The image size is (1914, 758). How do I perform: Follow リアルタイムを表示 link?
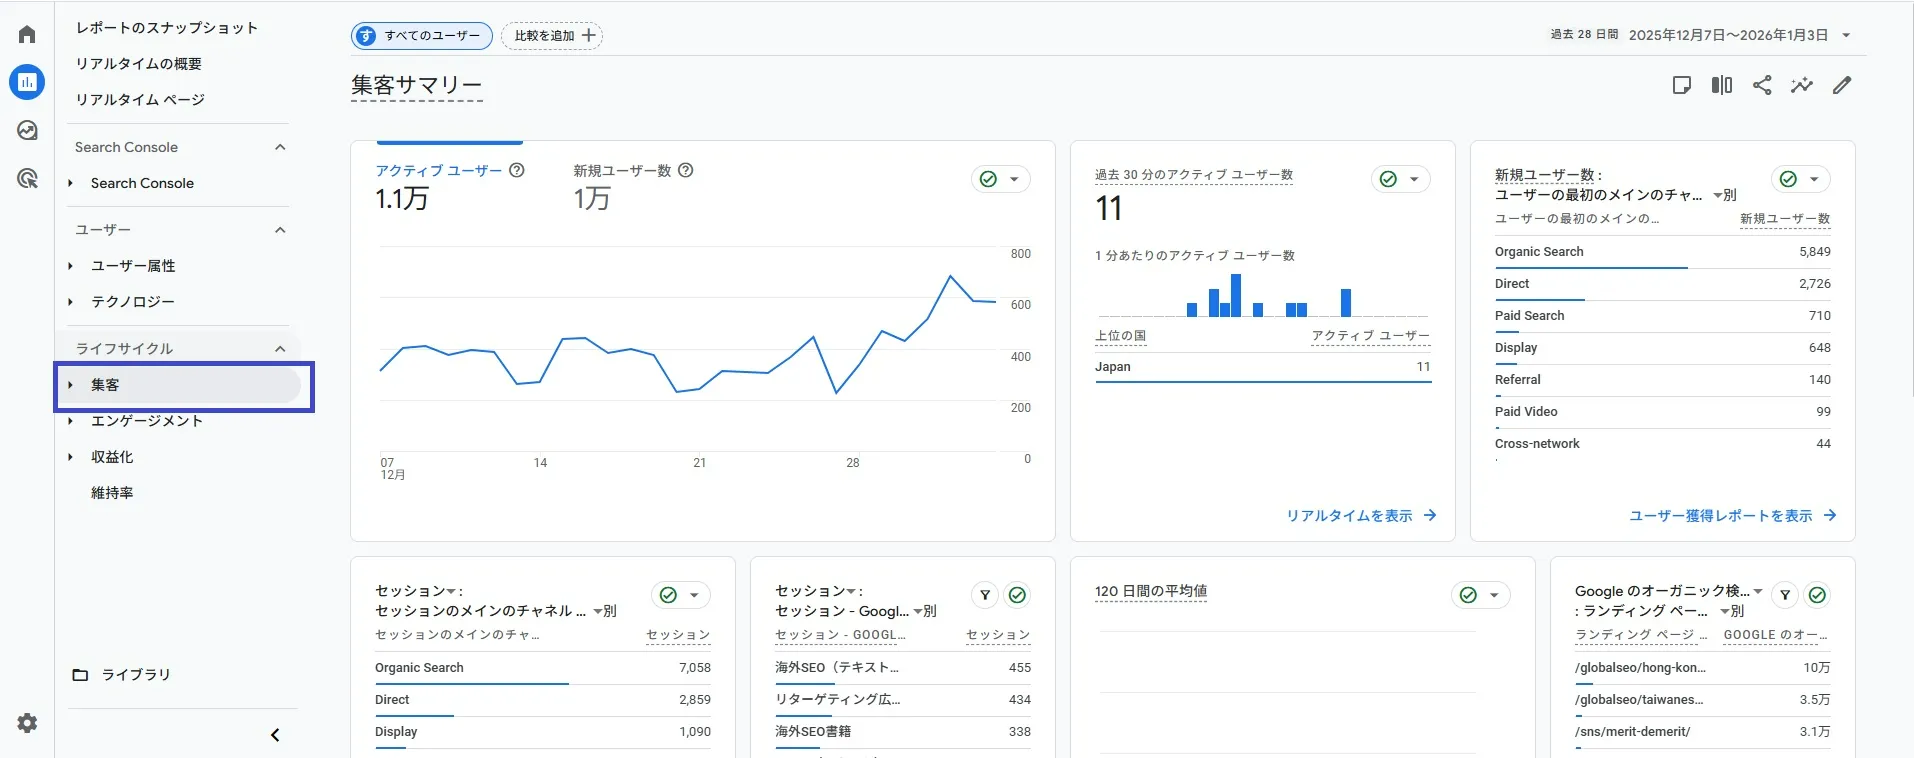pos(1361,516)
